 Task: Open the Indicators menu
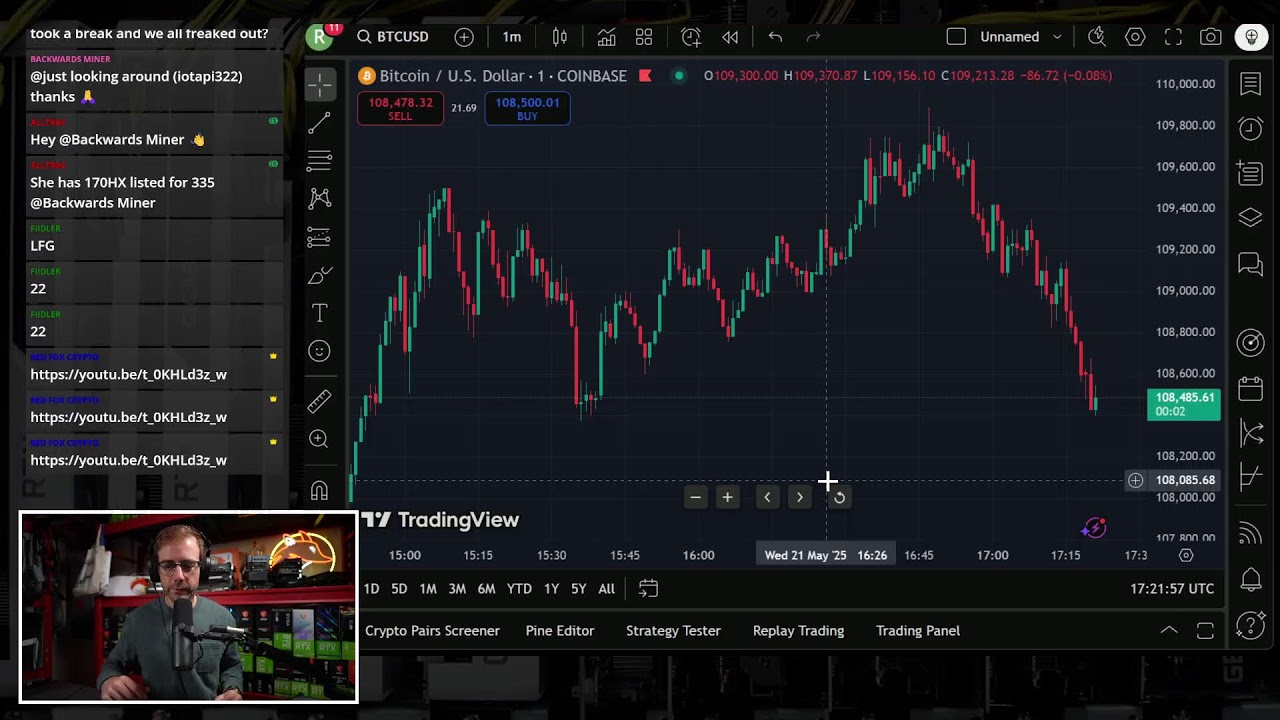[x=606, y=37]
